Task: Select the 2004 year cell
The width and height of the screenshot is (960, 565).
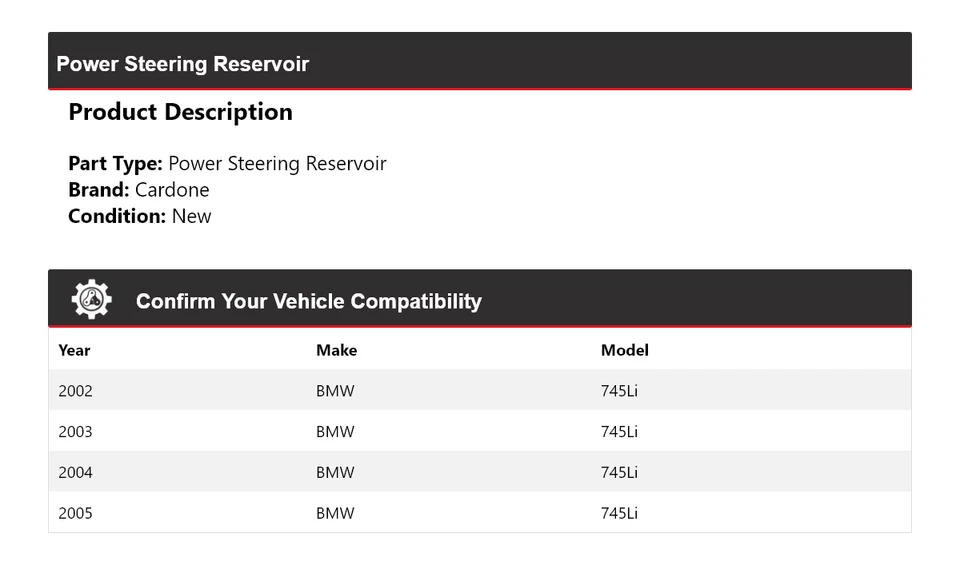Action: tap(75, 472)
